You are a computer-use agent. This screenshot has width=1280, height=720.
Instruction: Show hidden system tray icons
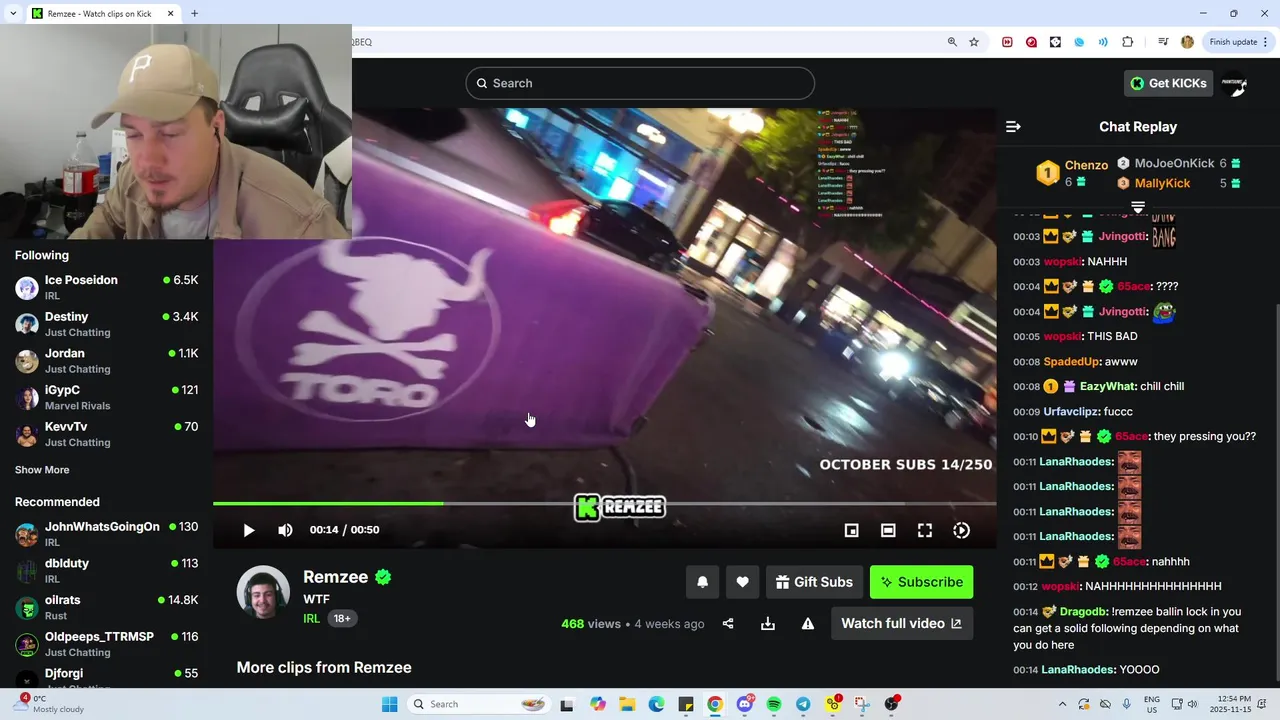click(x=1062, y=704)
